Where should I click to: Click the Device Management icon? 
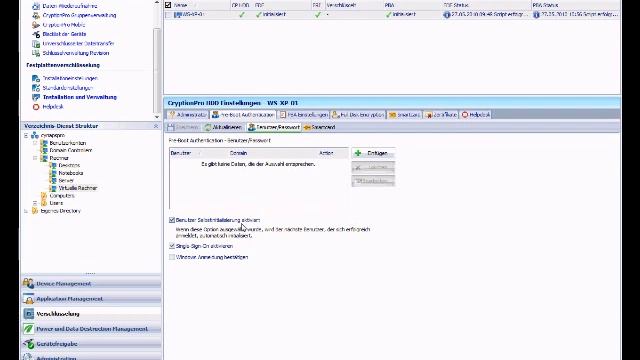point(29,283)
